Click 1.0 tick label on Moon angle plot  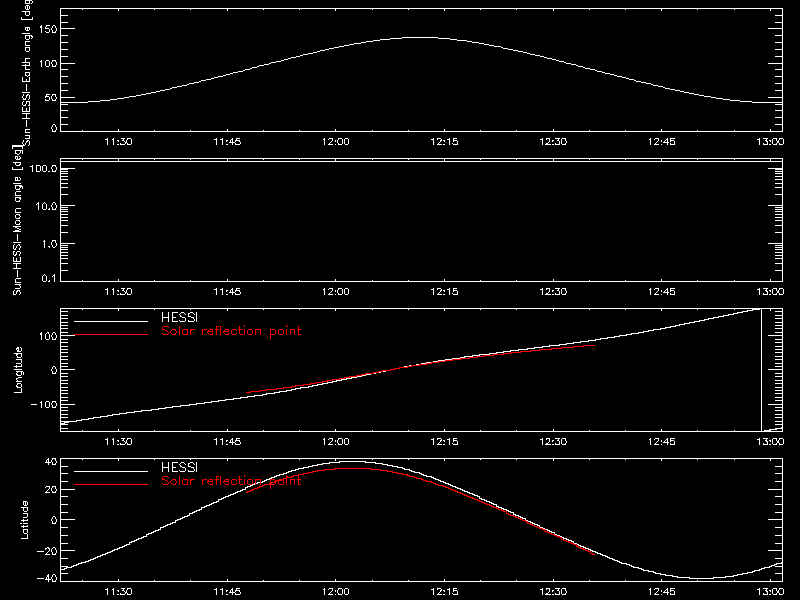49,244
